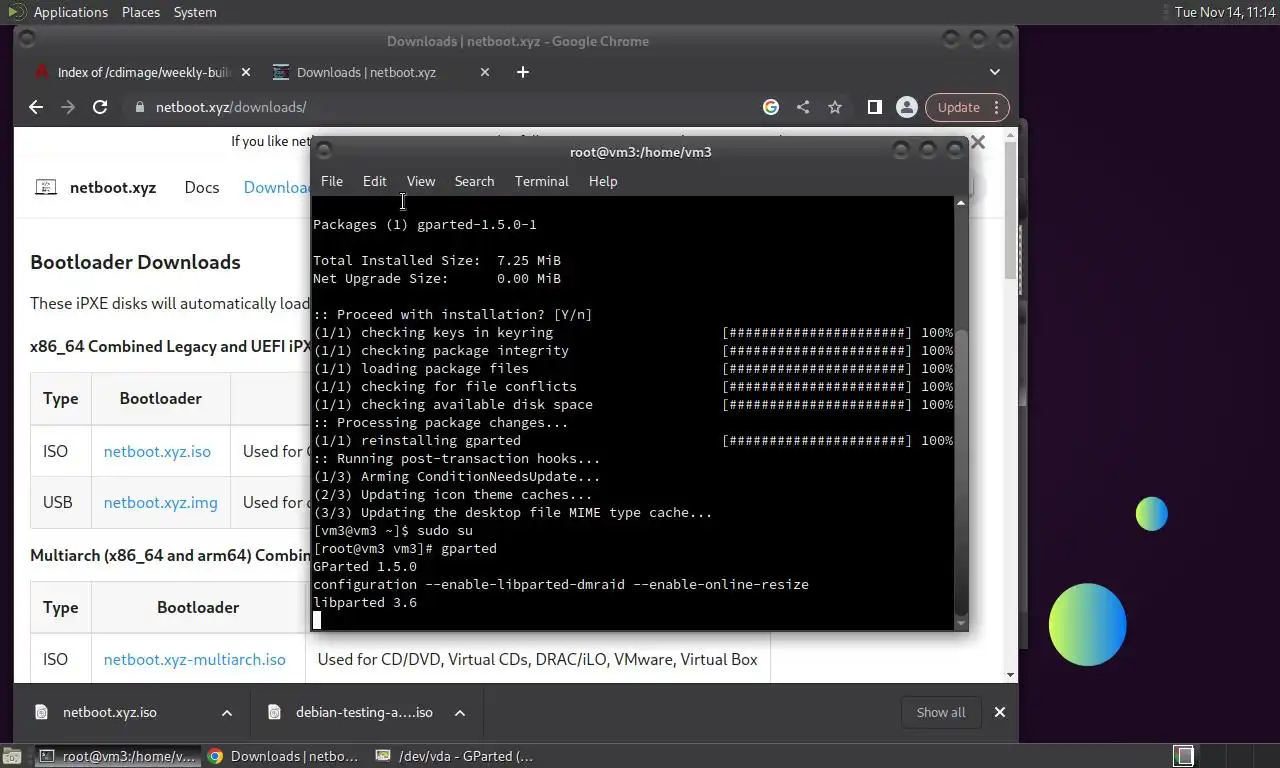The width and height of the screenshot is (1280, 768).
Task: Click the terminal scrollbar up arrow
Action: point(961,203)
